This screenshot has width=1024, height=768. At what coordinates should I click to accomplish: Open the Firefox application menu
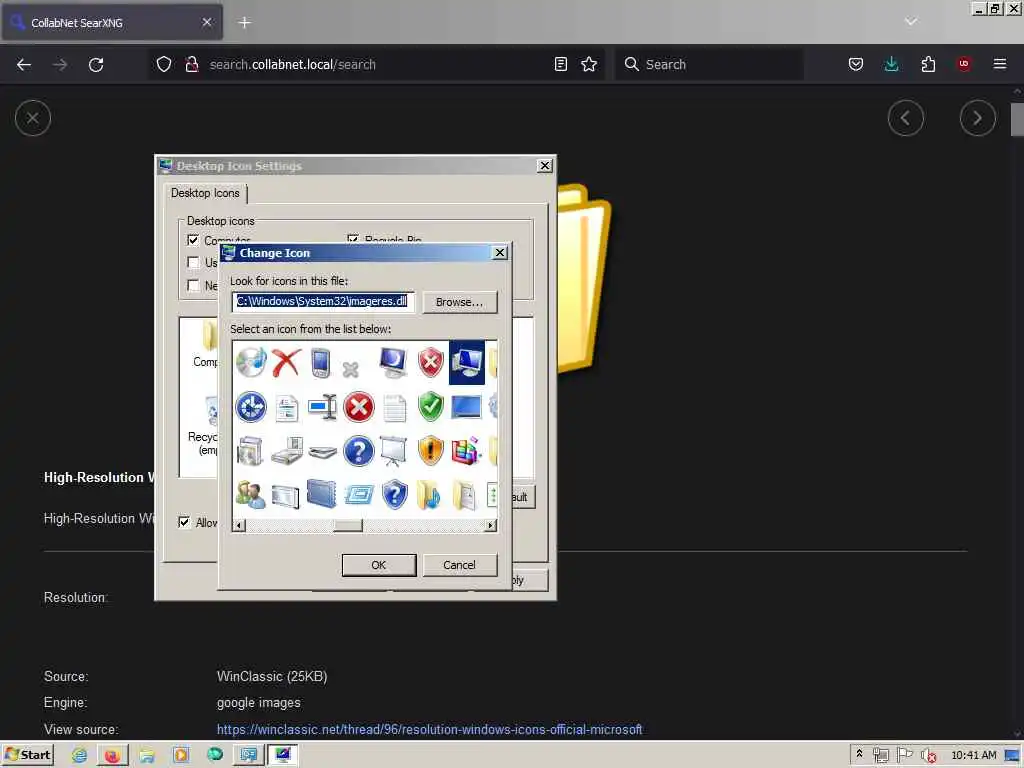(1000, 64)
